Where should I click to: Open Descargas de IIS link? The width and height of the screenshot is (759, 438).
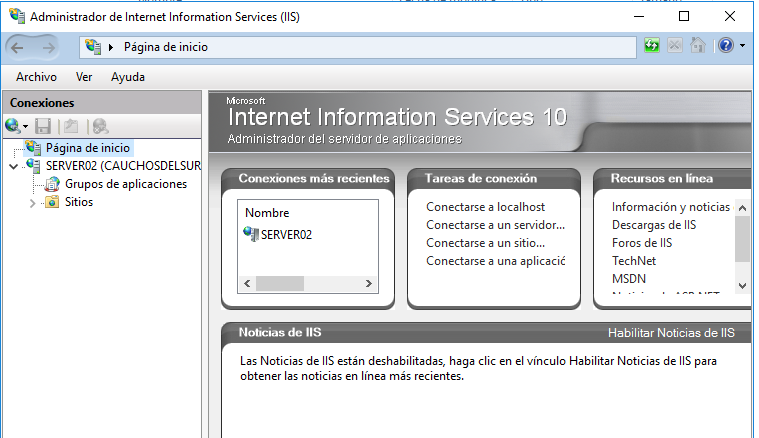click(x=654, y=225)
